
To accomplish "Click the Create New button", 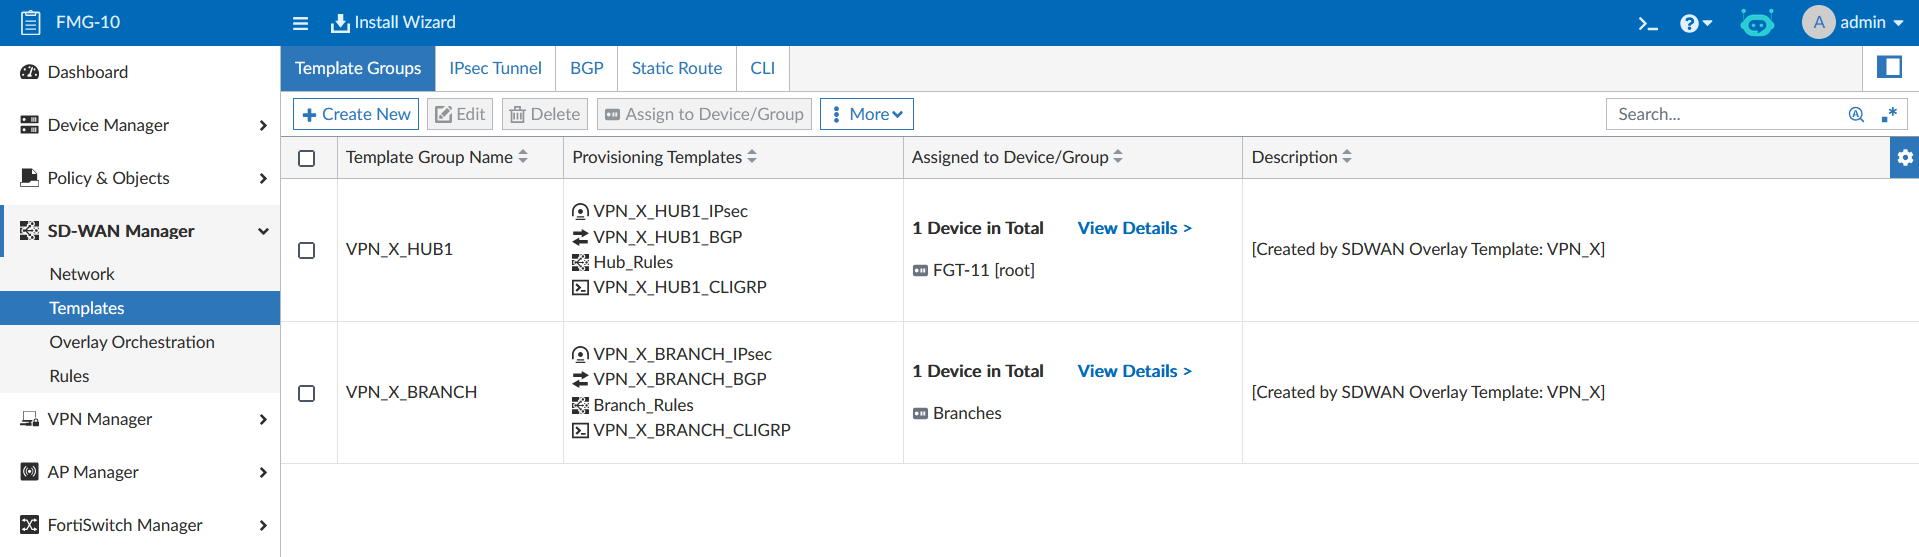I will click(356, 114).
